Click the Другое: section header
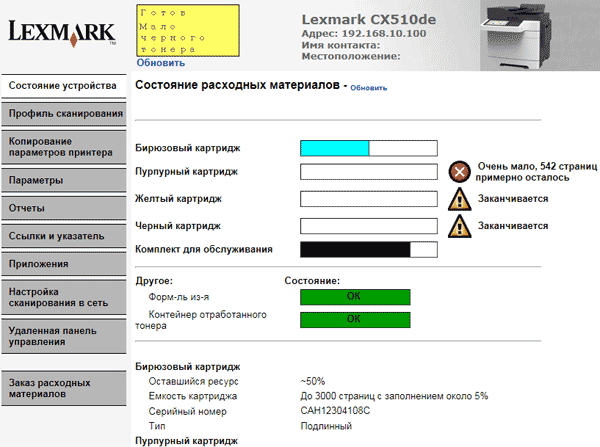The image size is (600, 447). (154, 281)
